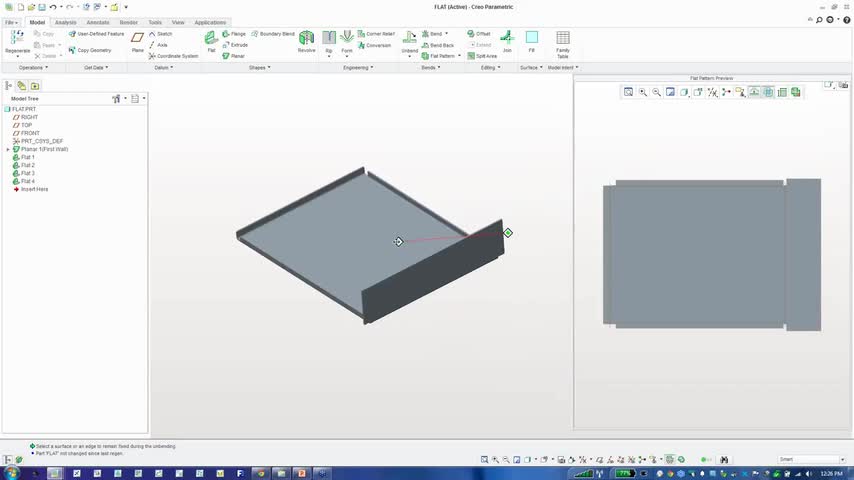
Task: Switch to the View tab
Action: [178, 22]
